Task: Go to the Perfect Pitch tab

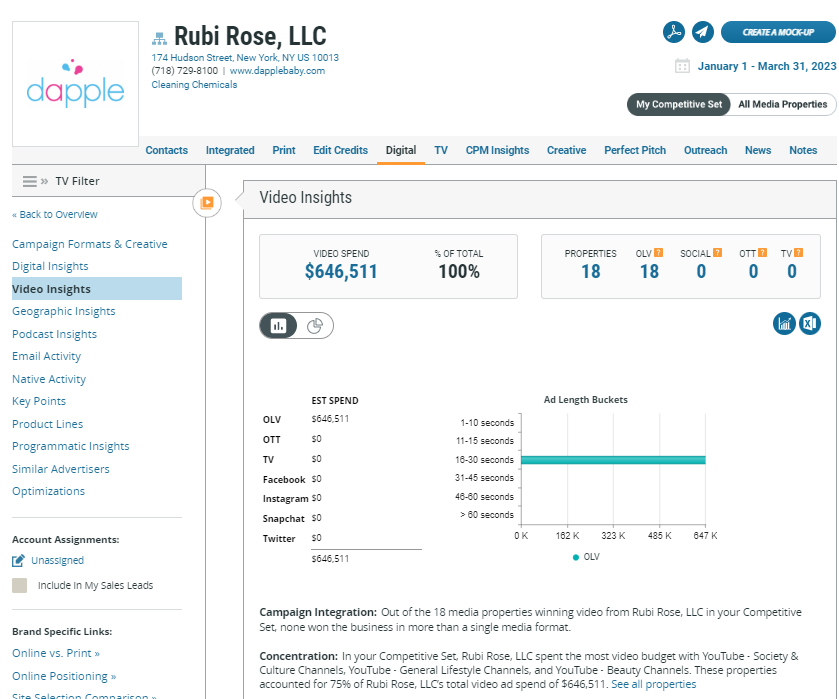Action: (x=635, y=150)
